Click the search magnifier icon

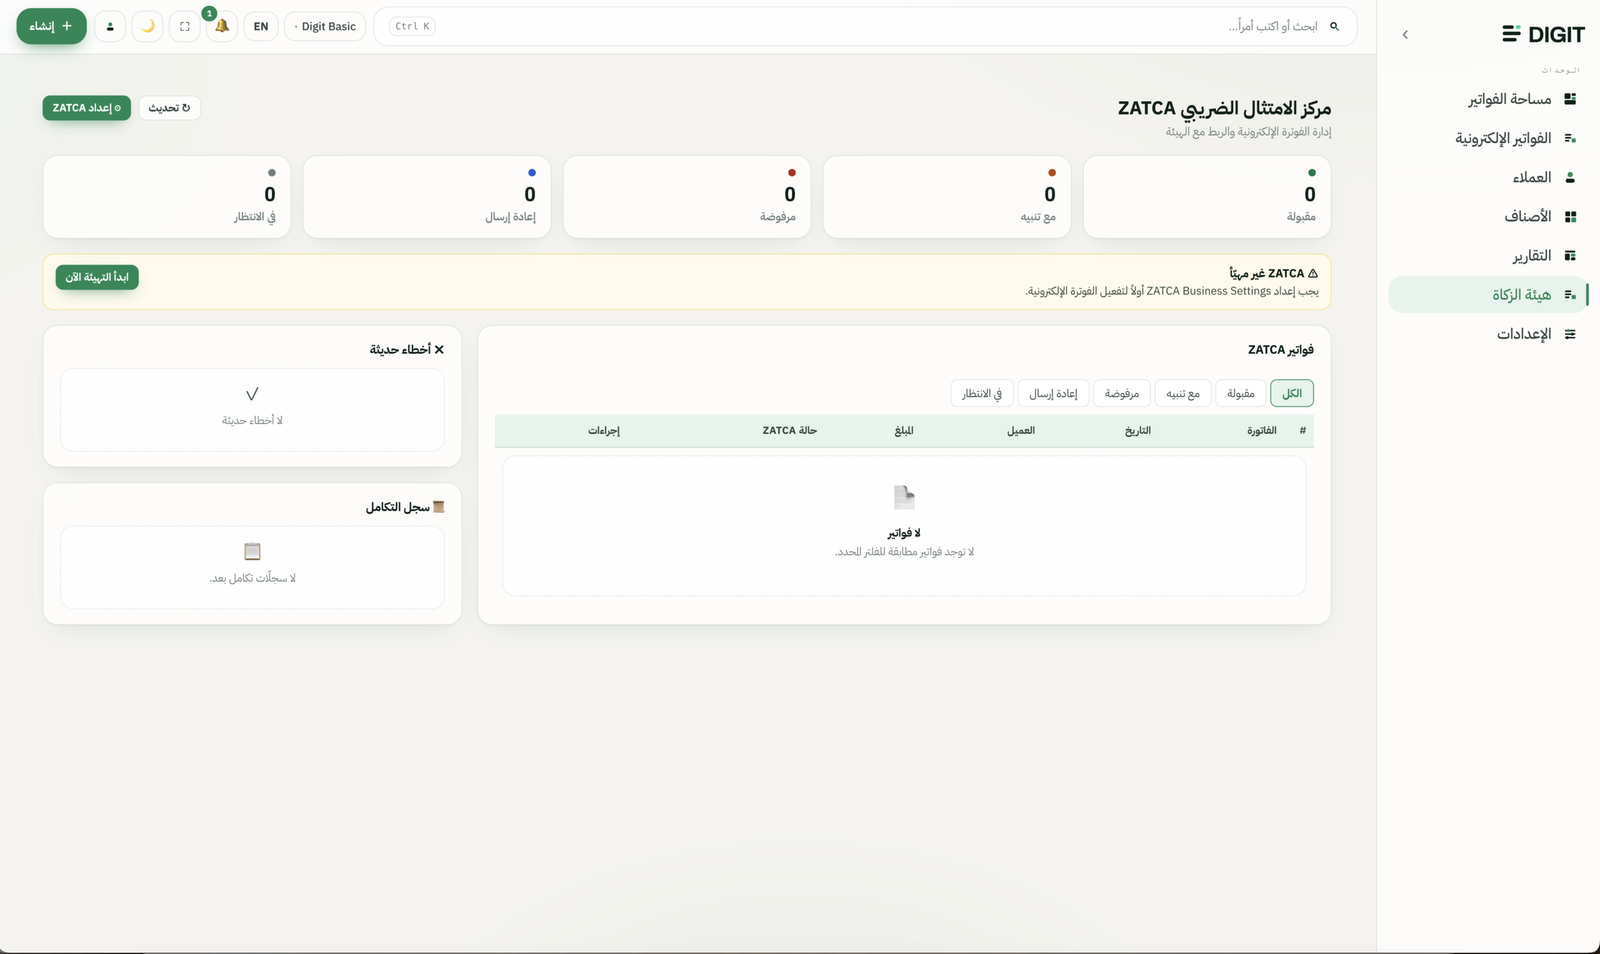[x=1334, y=26]
